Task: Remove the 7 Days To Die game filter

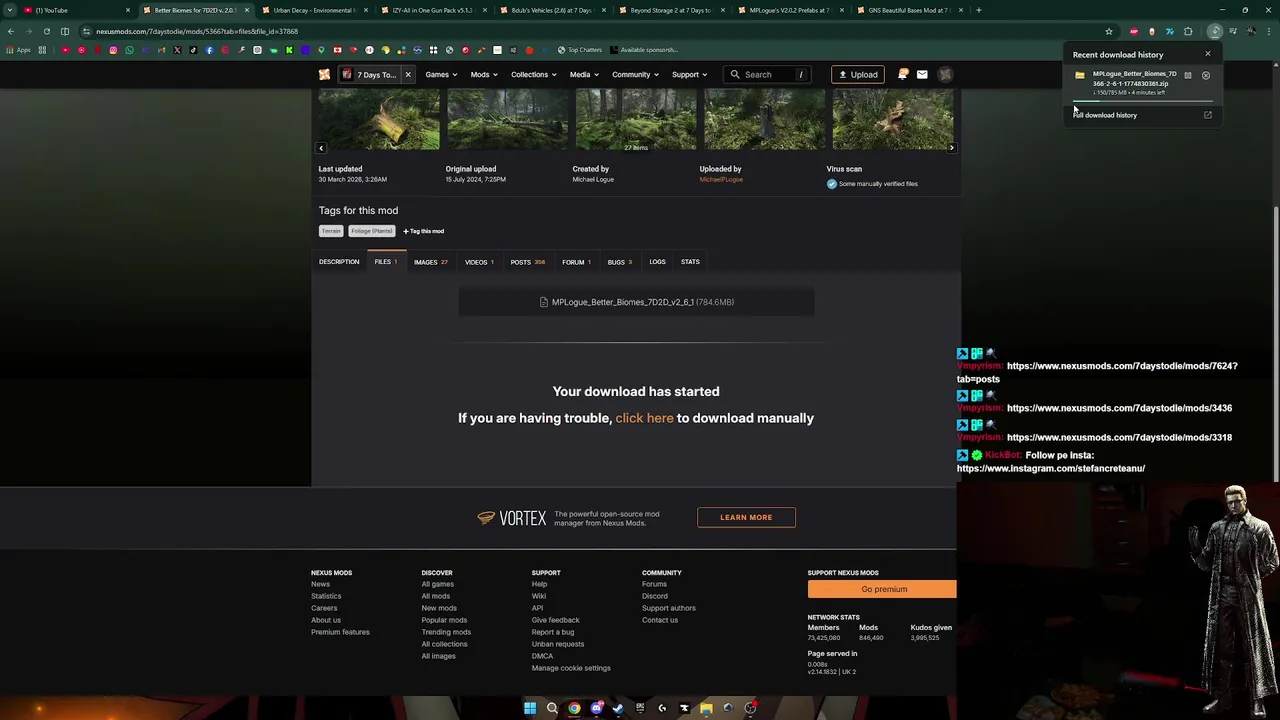Action: point(408,74)
